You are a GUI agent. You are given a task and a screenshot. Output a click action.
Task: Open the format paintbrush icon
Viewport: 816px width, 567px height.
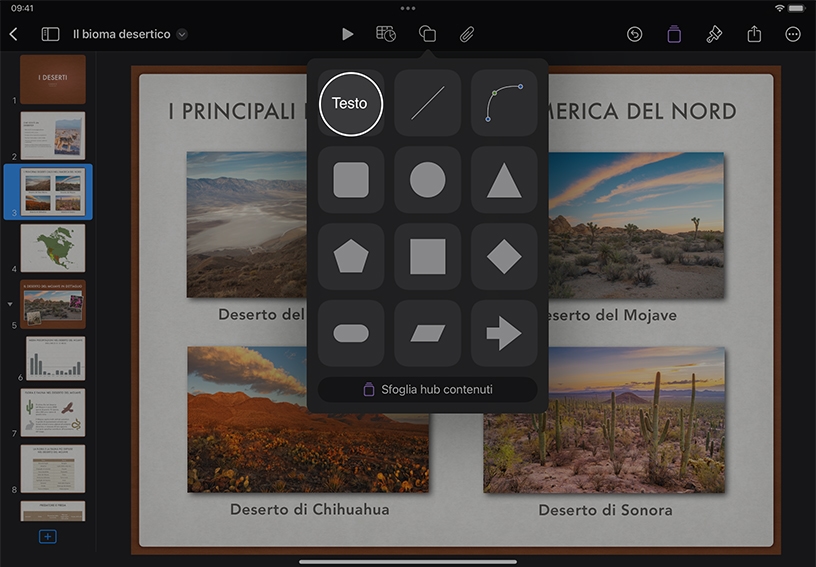pyautogui.click(x=713, y=34)
